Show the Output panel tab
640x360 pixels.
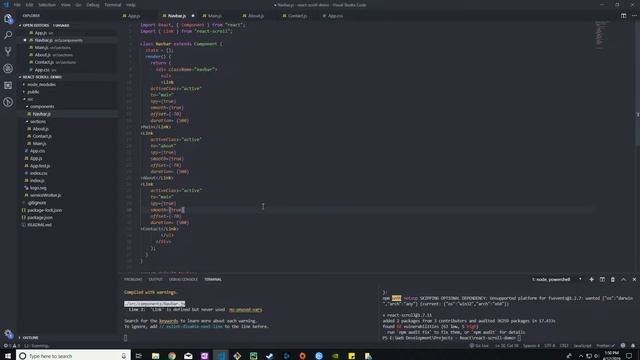[x=156, y=280]
